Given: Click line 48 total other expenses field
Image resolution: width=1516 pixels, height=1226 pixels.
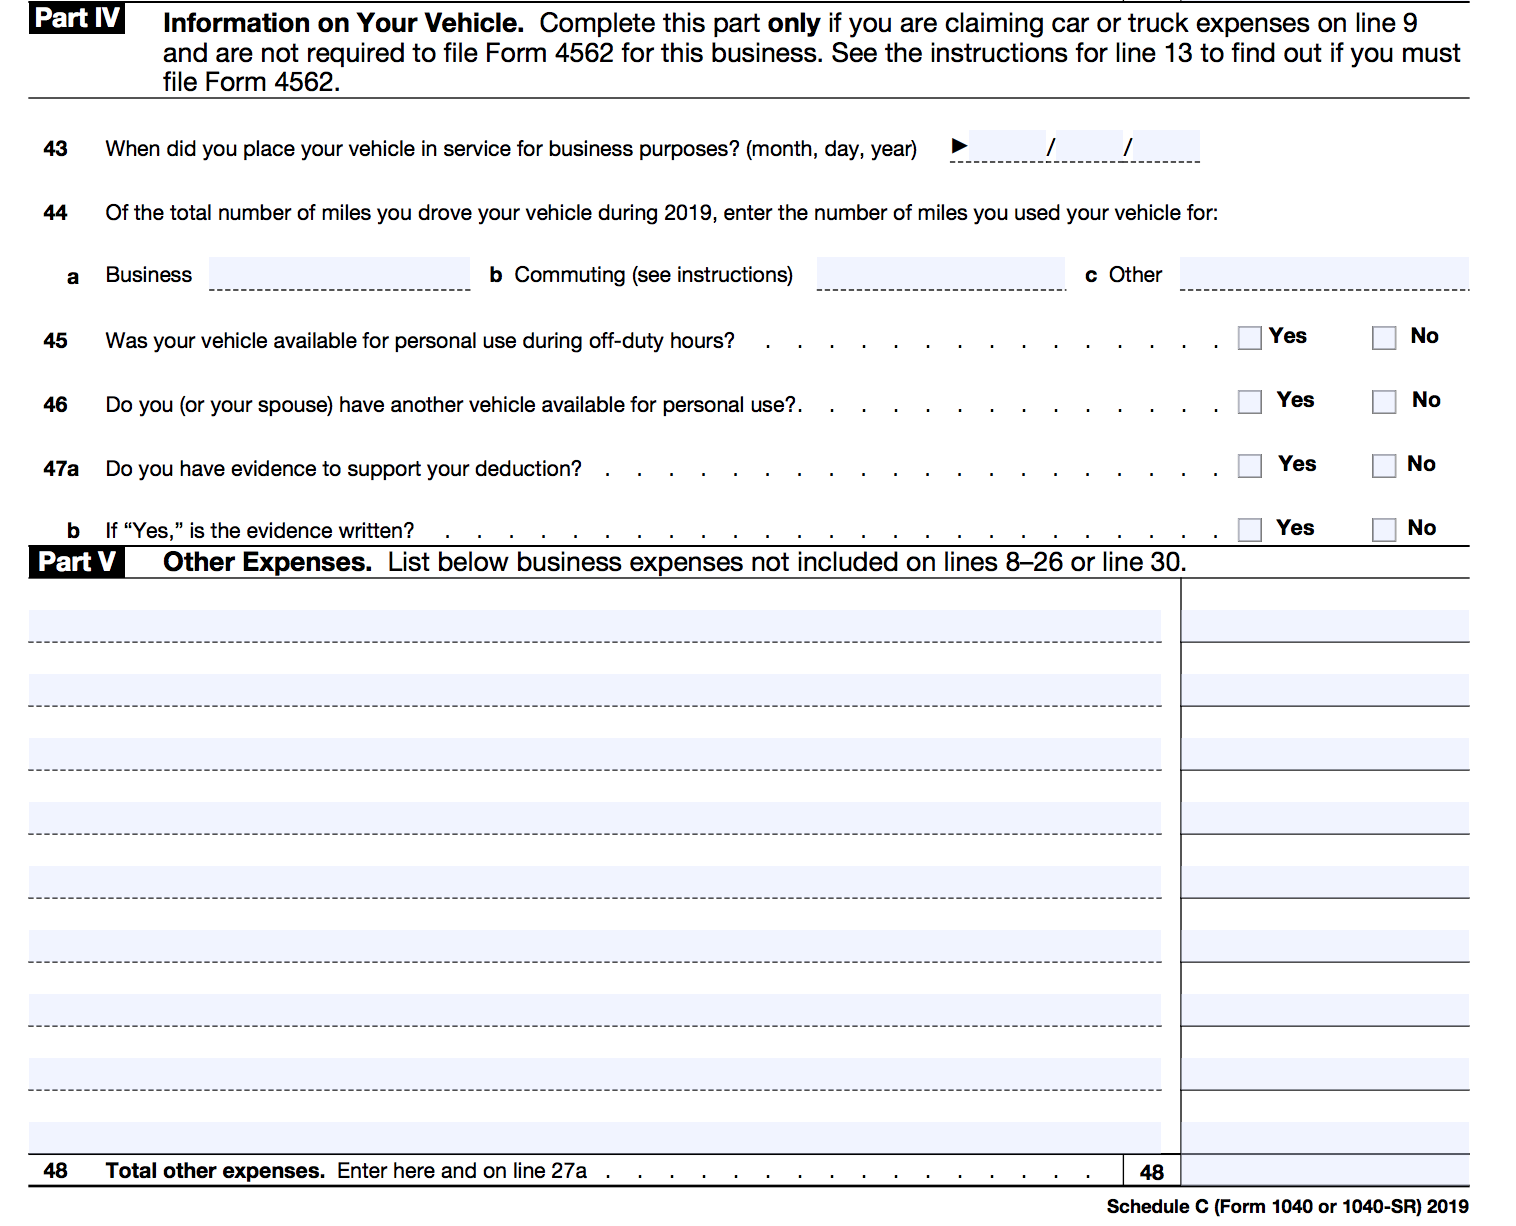Looking at the screenshot, I should pyautogui.click(x=1324, y=1171).
